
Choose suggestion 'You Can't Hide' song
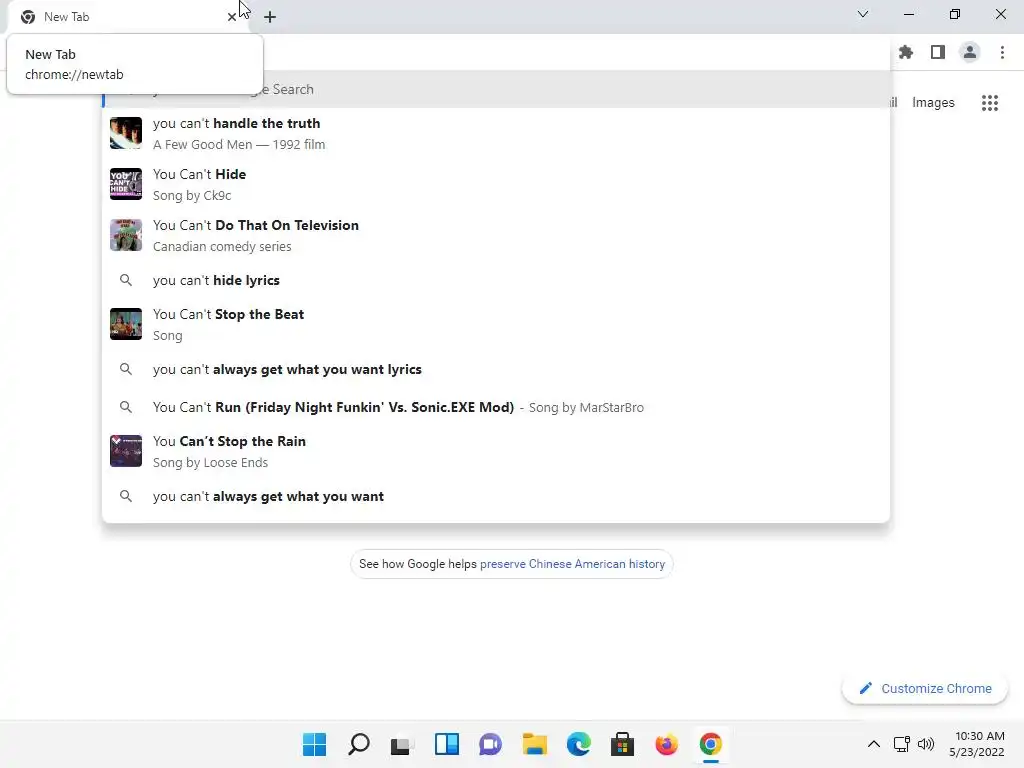click(496, 184)
